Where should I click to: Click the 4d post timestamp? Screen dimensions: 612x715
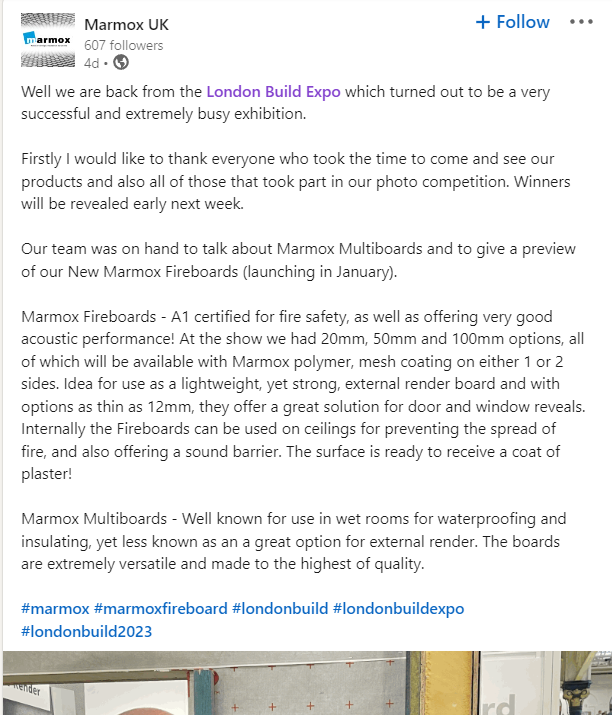tap(92, 62)
